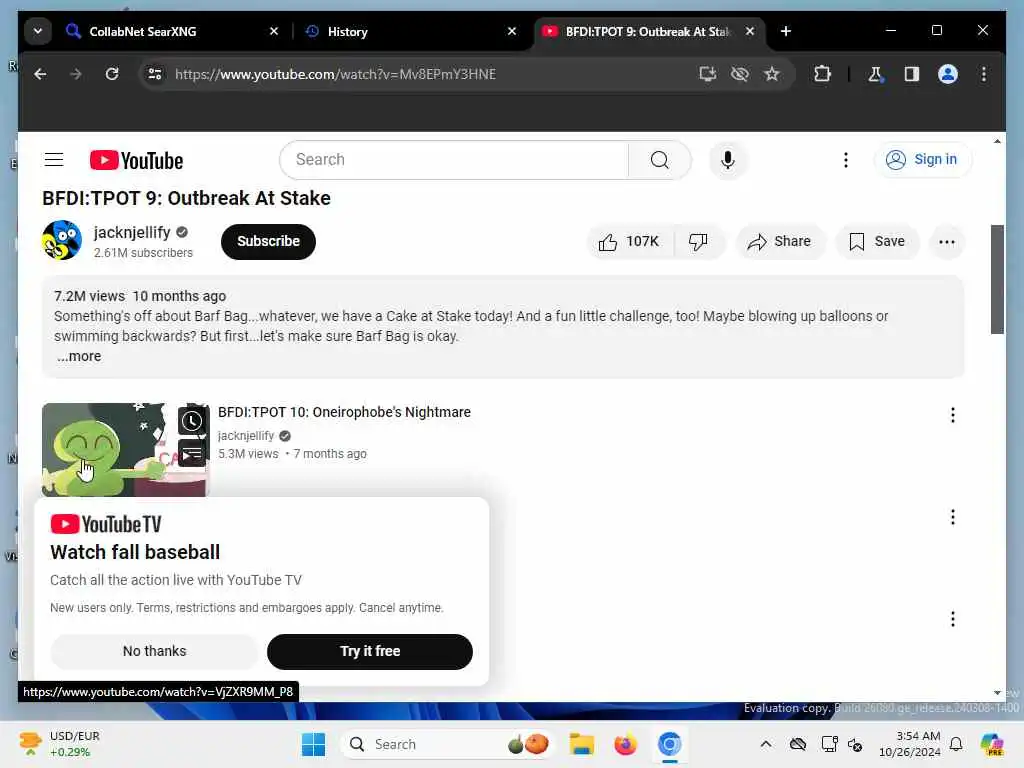Expand description with ...more
The width and height of the screenshot is (1024, 768).
[x=79, y=357]
